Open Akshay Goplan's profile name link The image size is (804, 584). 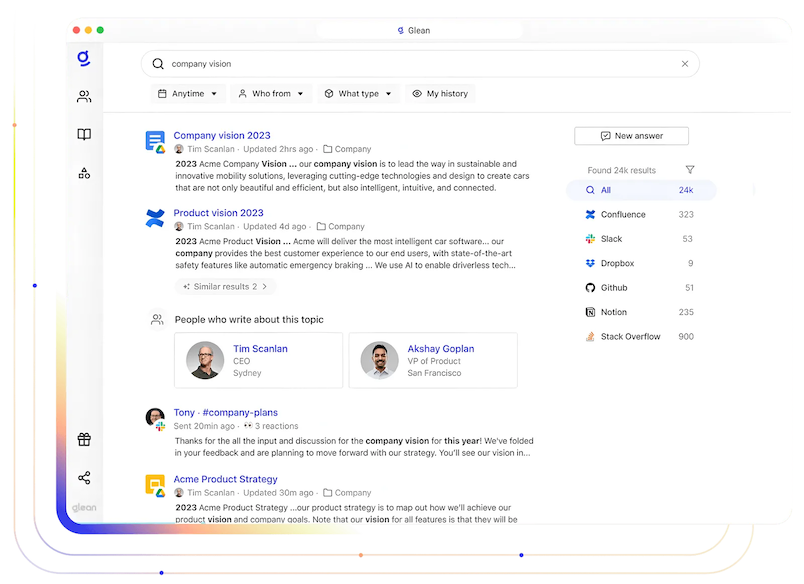pyautogui.click(x=440, y=349)
